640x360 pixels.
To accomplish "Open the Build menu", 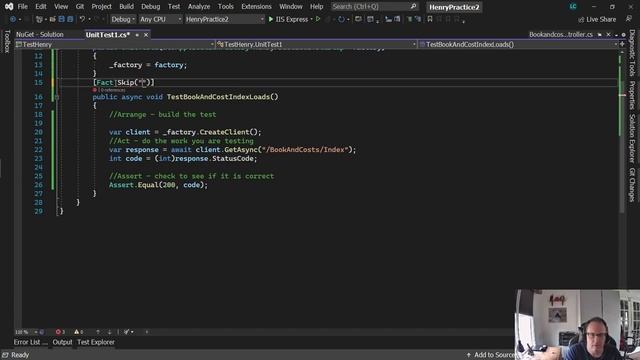I will (x=126, y=7).
